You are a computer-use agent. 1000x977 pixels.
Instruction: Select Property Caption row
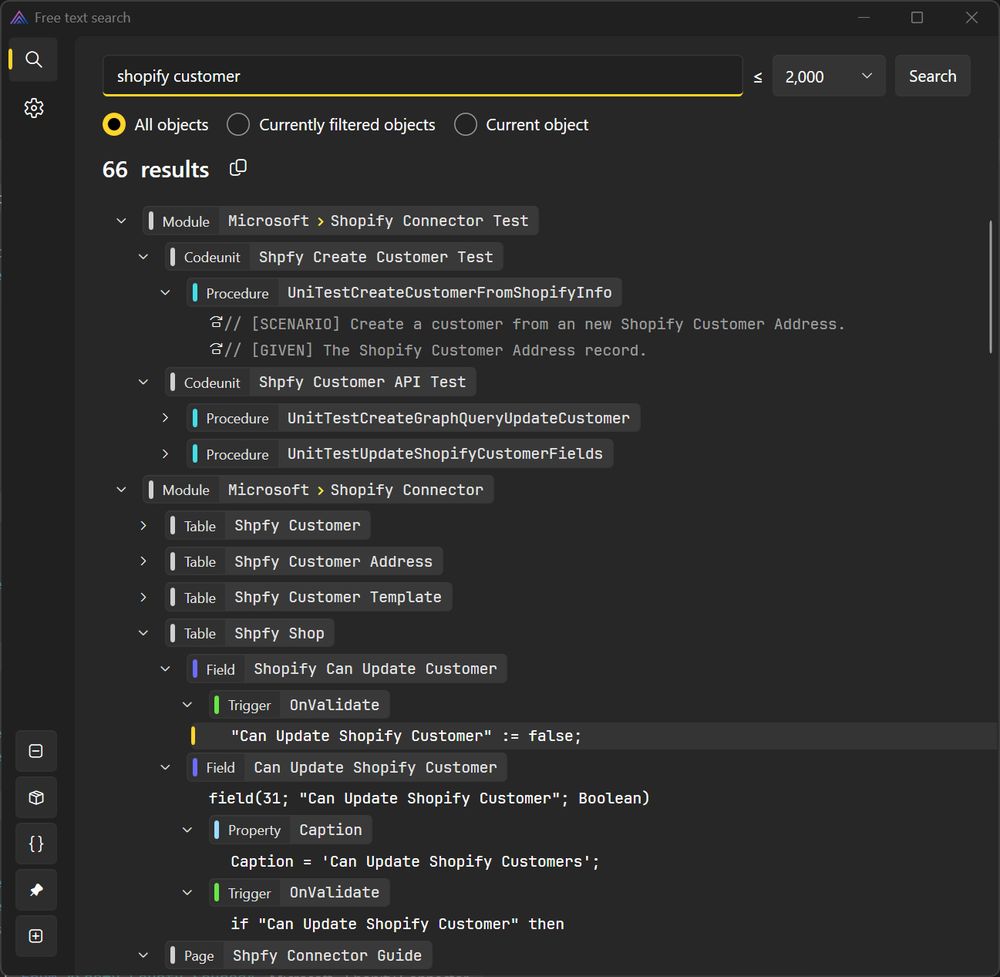click(290, 830)
